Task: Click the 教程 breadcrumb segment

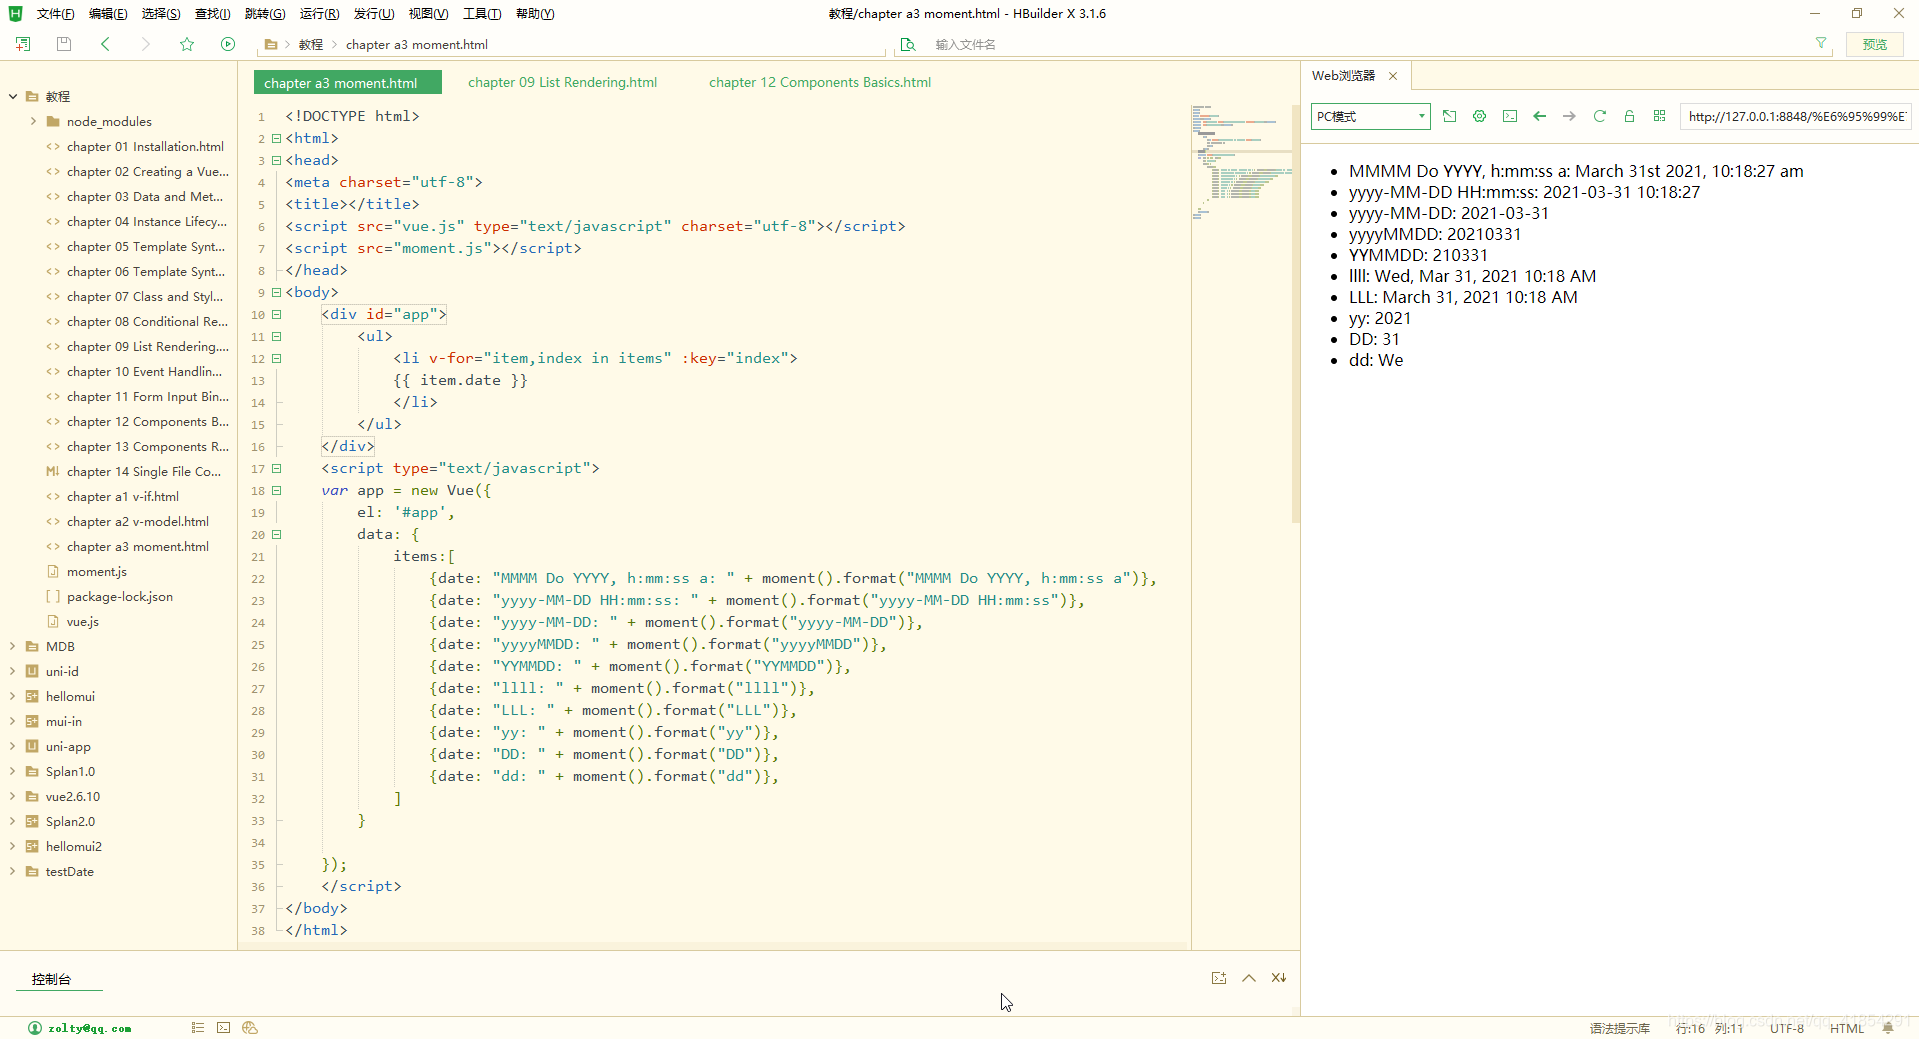Action: coord(311,45)
